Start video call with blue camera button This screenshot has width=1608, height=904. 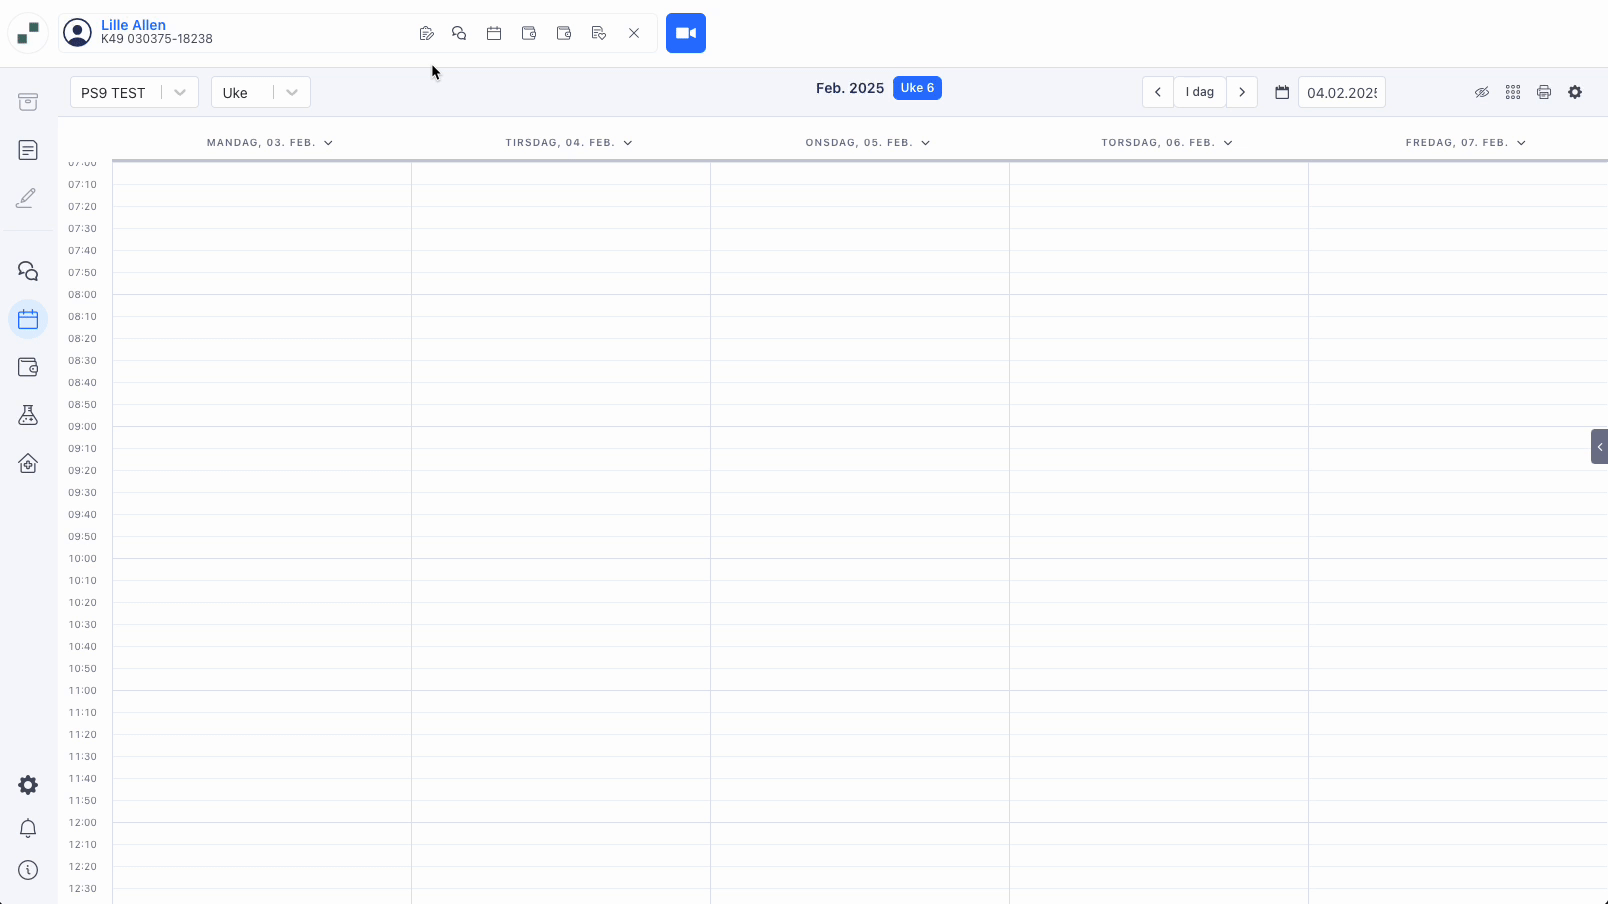(685, 33)
